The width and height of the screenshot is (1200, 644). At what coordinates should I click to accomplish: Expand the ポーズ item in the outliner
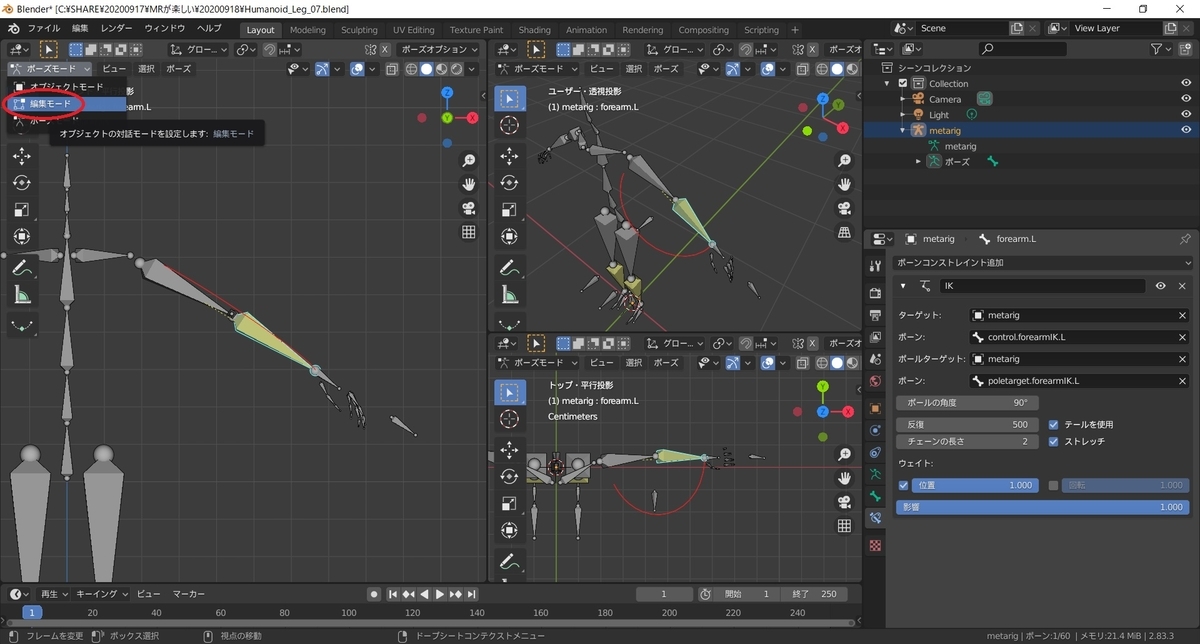point(919,161)
